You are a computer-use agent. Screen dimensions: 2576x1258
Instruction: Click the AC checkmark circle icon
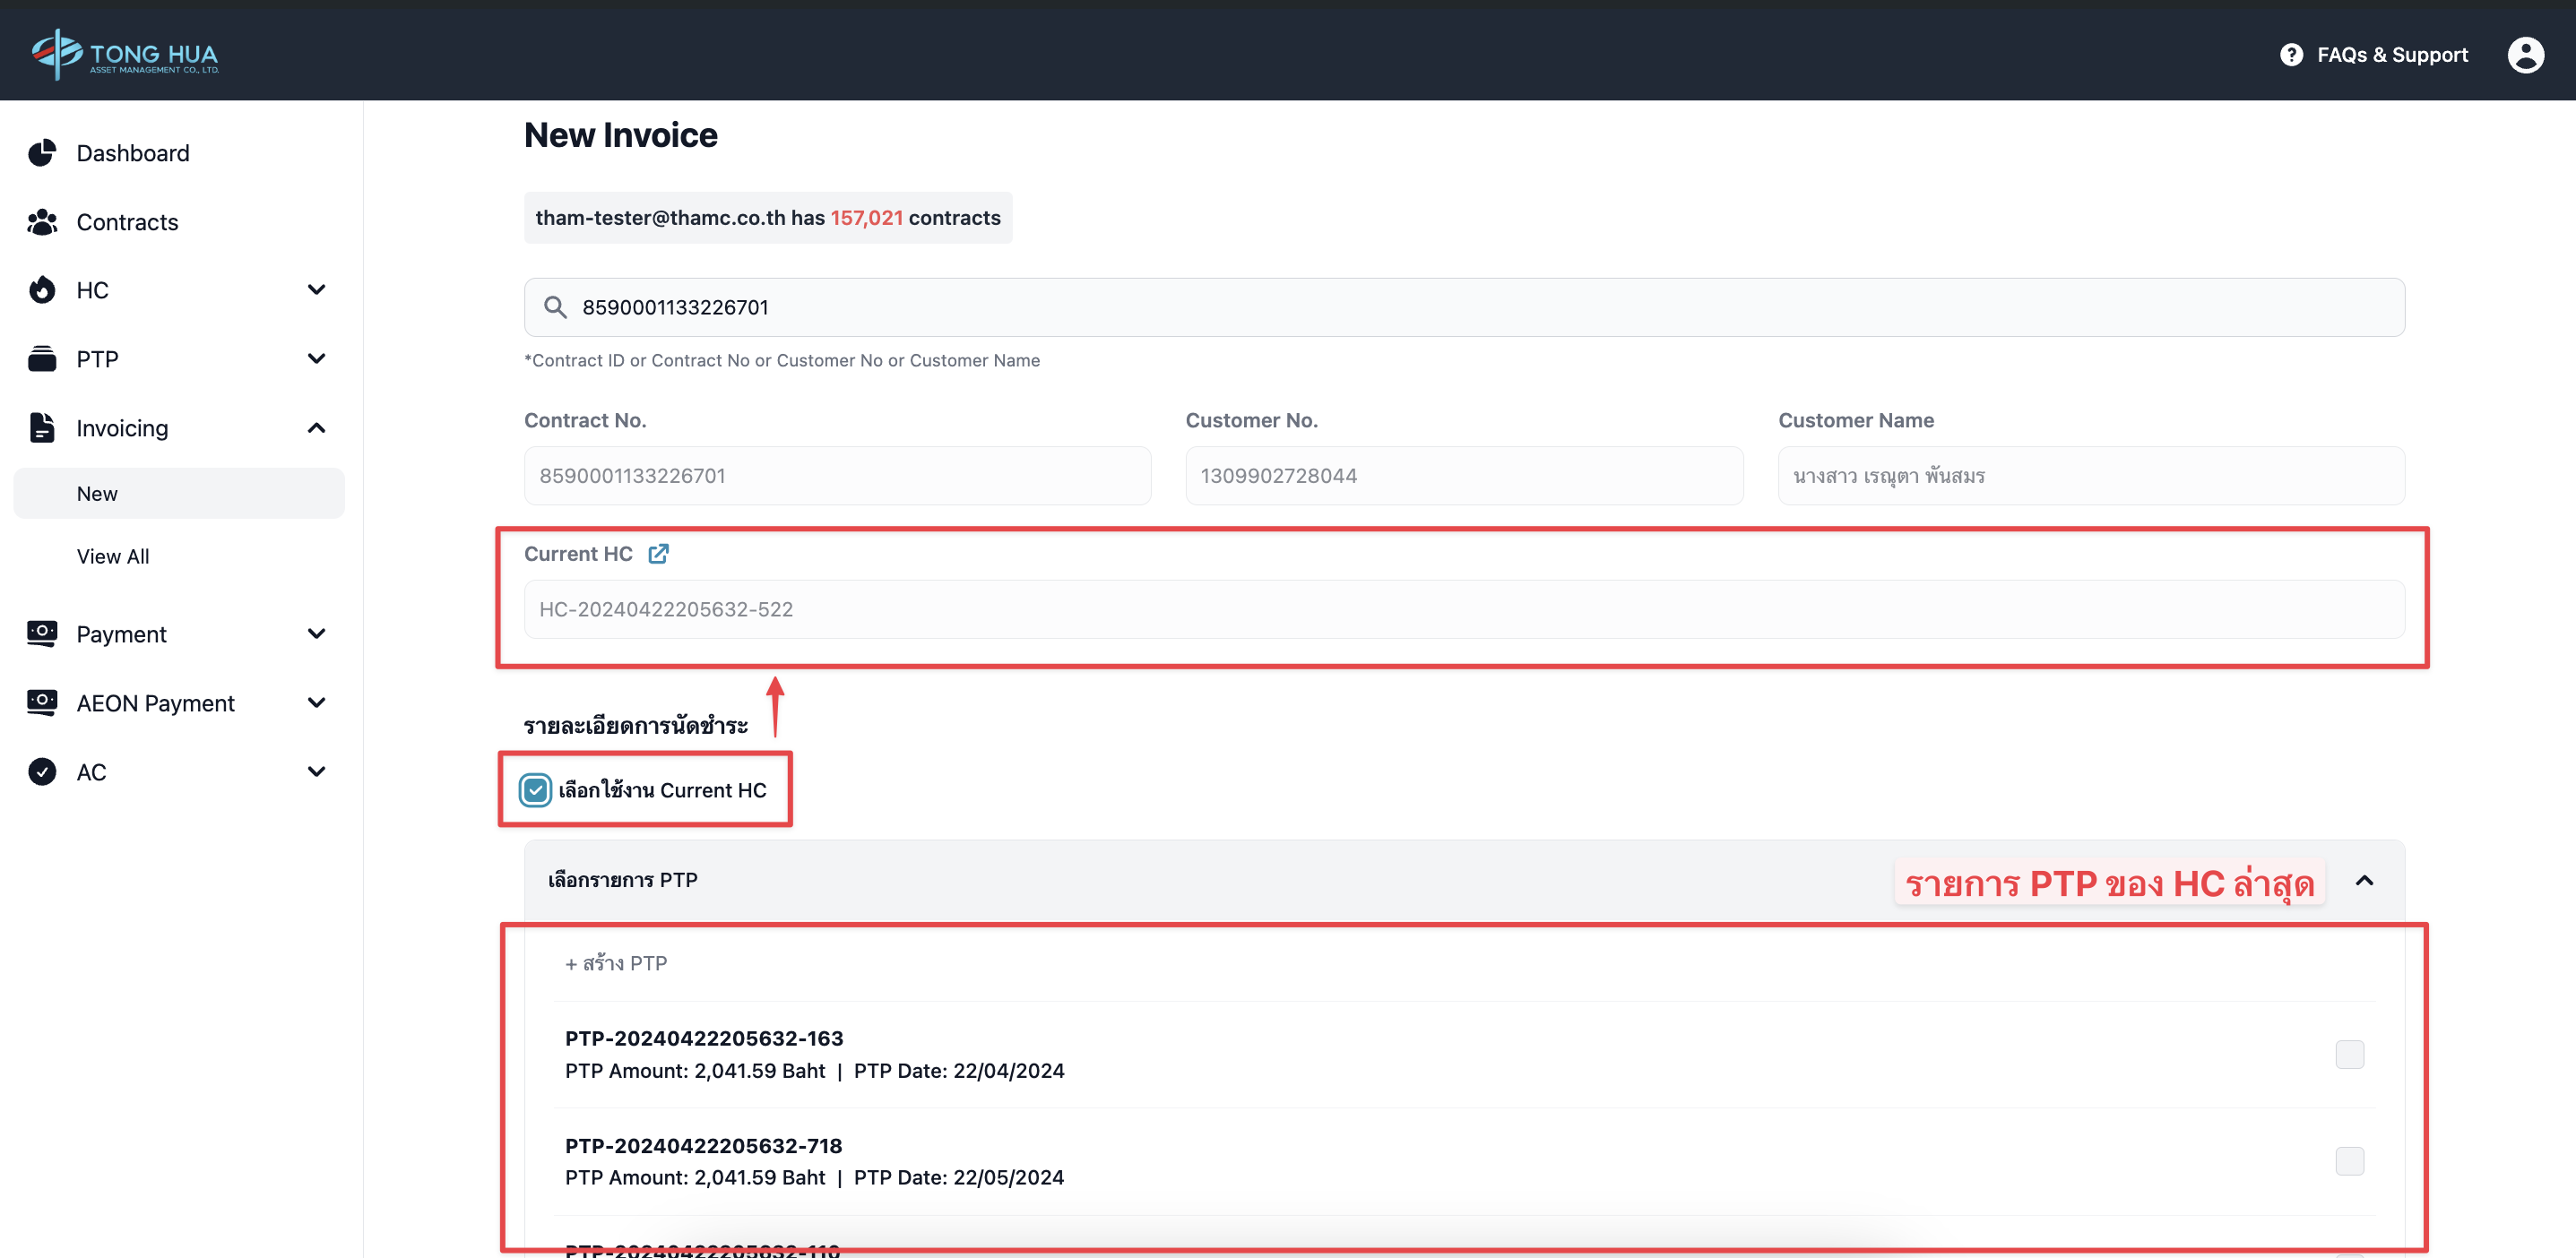click(42, 772)
